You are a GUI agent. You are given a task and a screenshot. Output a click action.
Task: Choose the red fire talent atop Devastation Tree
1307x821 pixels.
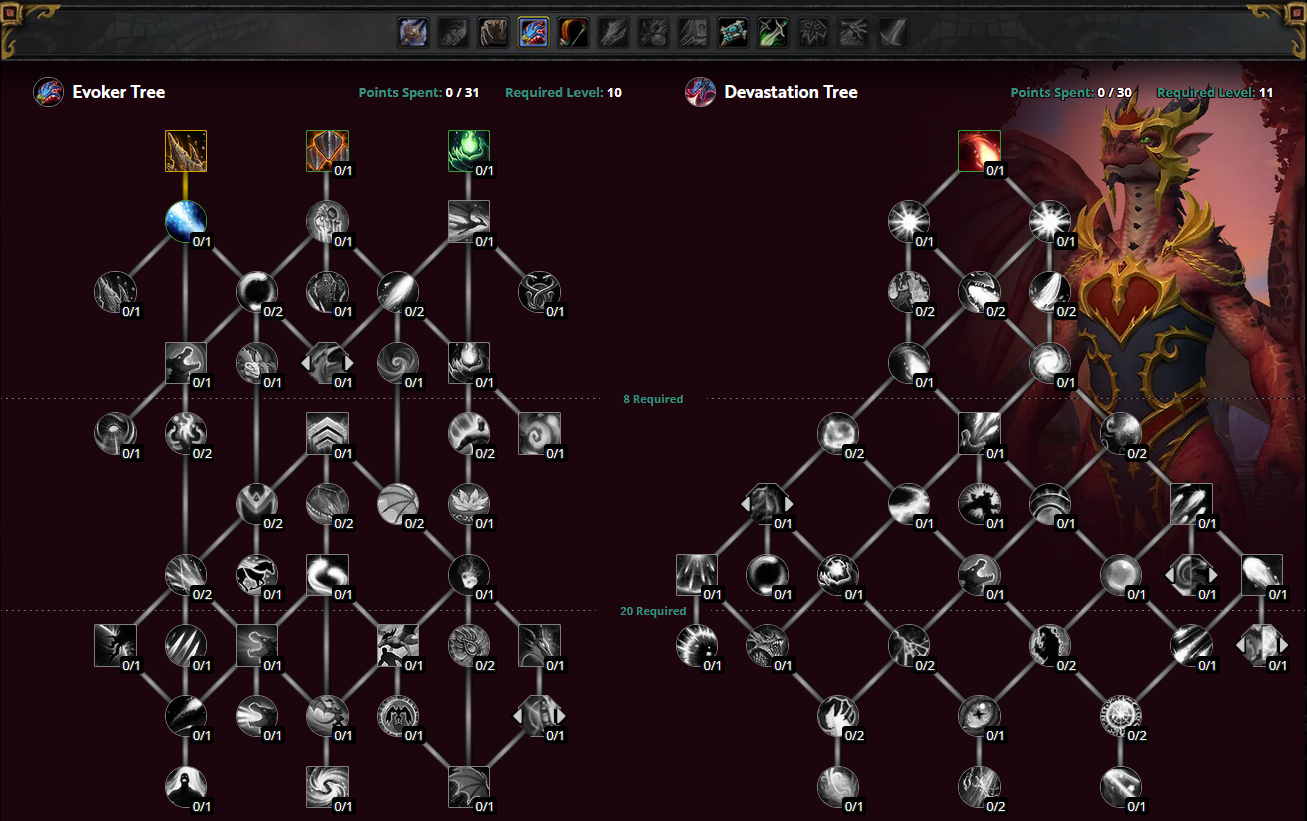(x=979, y=151)
